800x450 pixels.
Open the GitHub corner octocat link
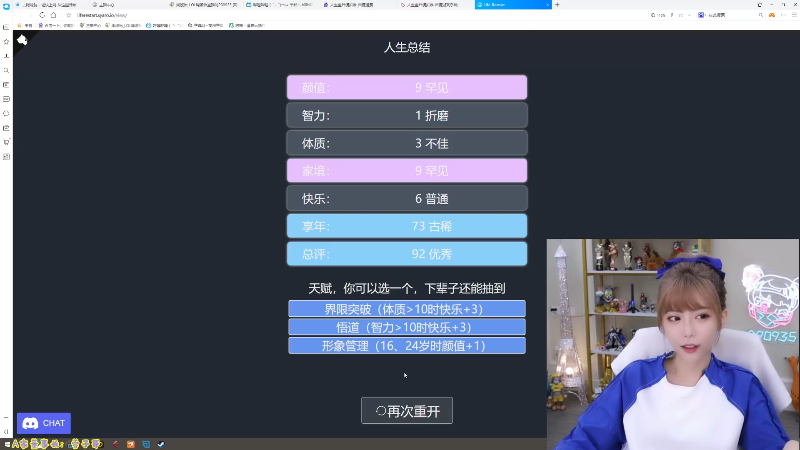click(x=22, y=40)
